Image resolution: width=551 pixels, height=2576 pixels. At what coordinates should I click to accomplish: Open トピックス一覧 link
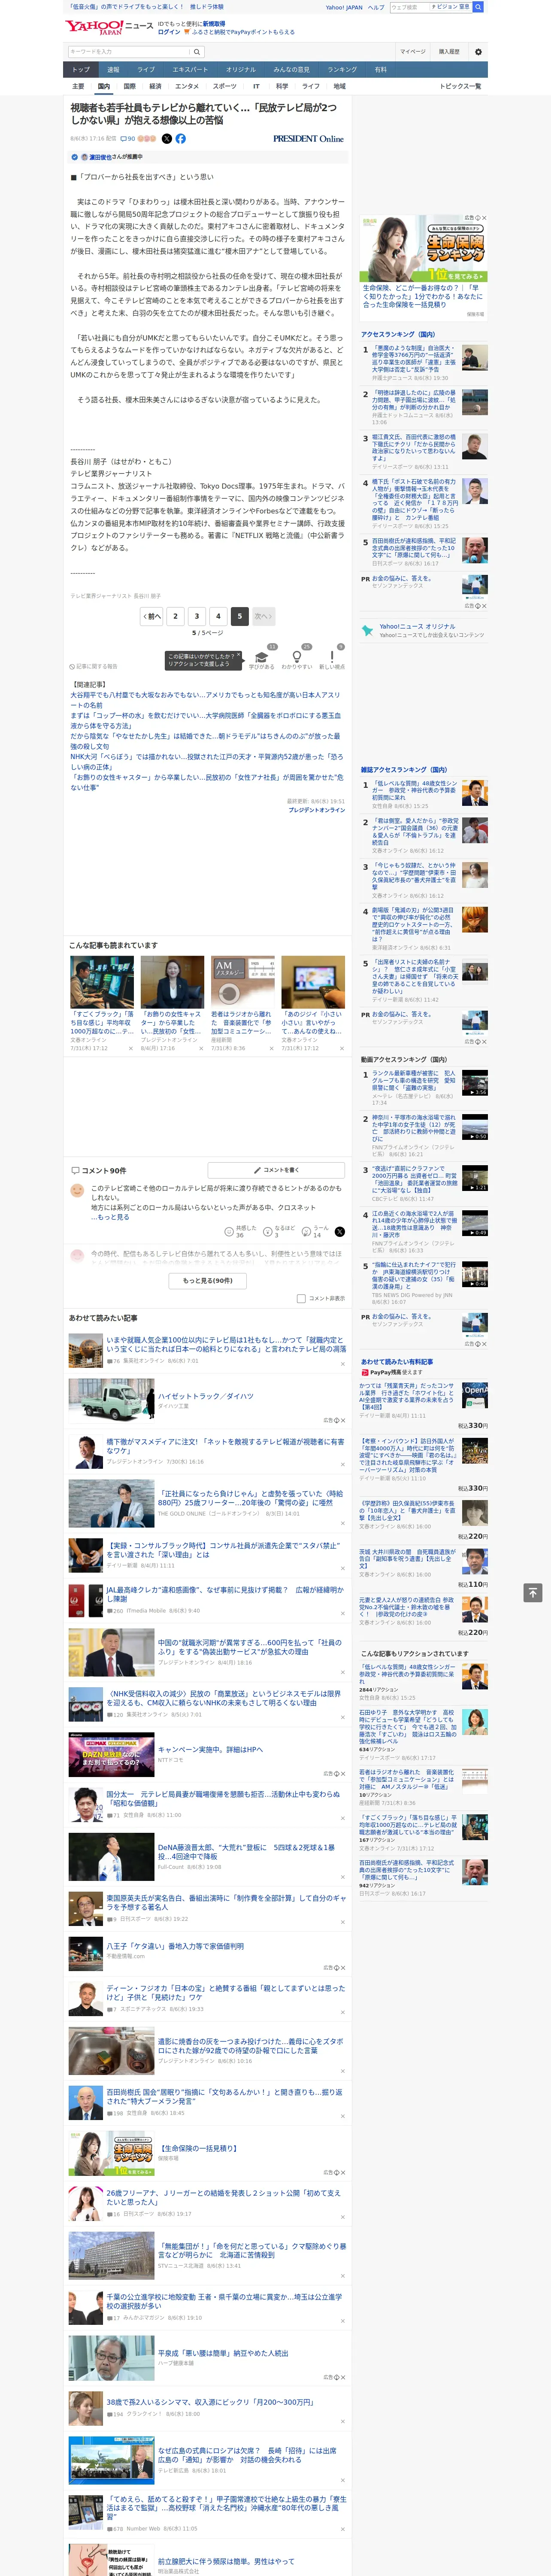click(x=460, y=86)
